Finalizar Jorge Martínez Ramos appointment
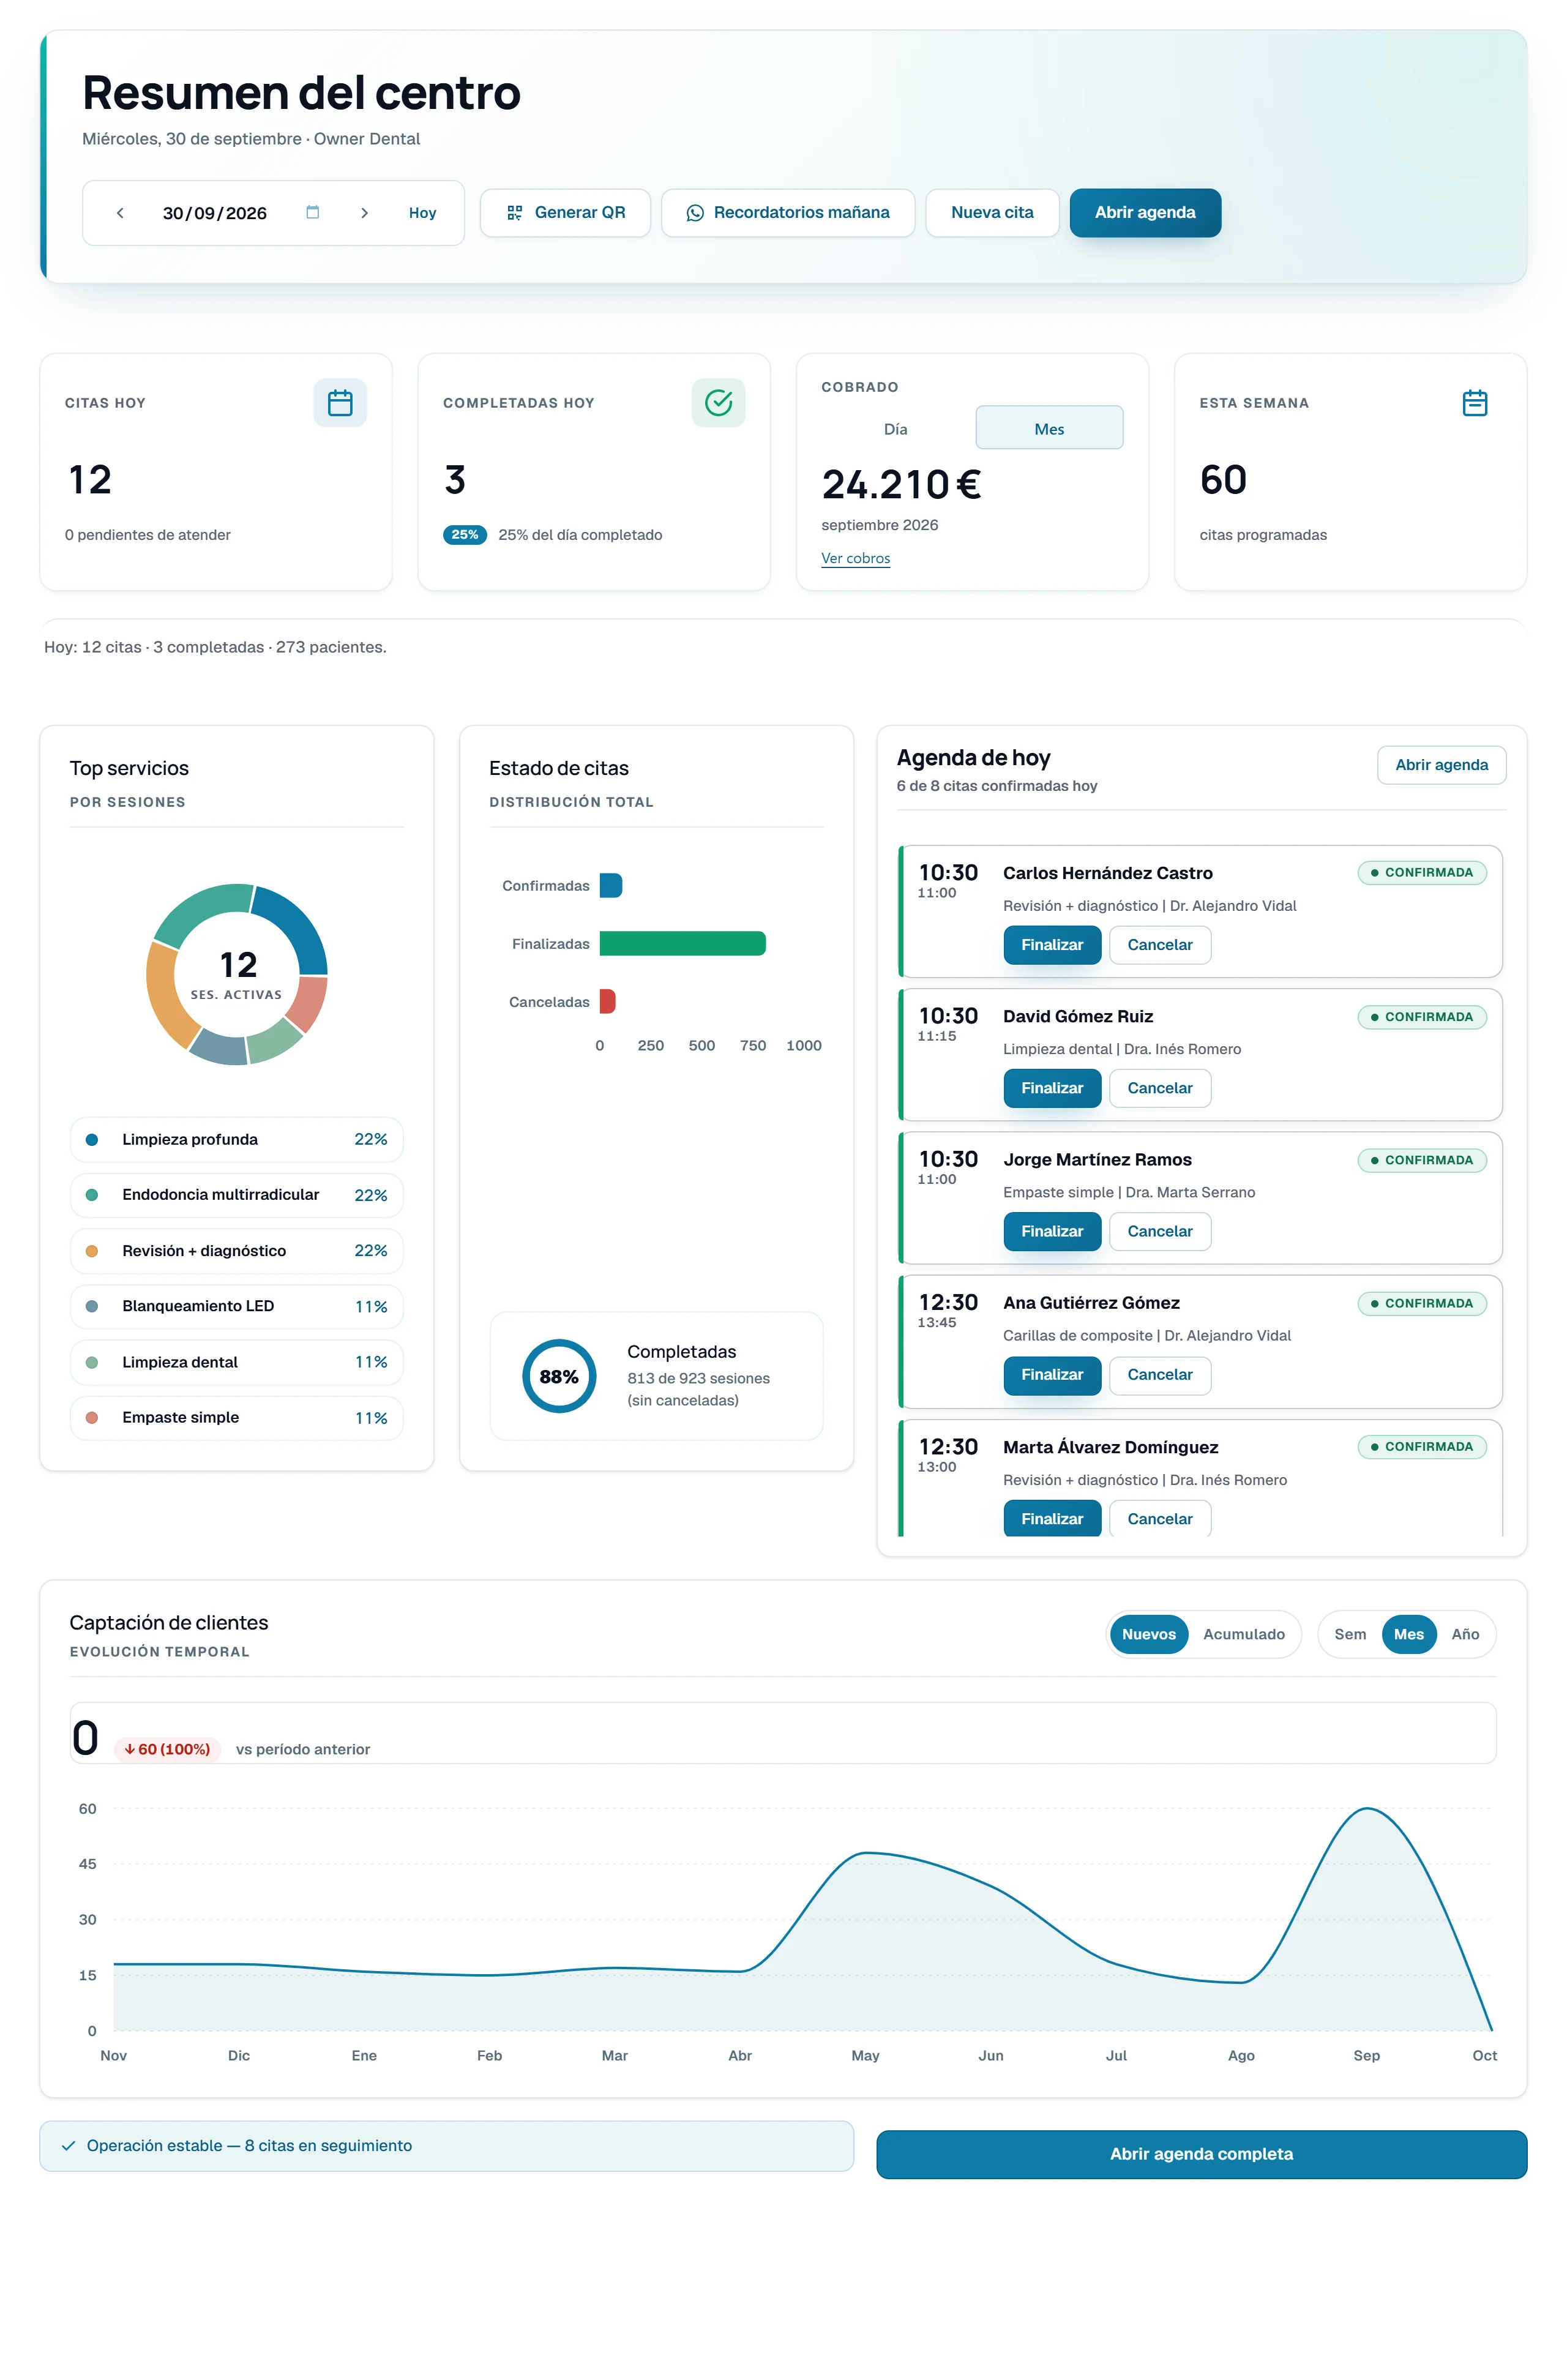Image resolution: width=1567 pixels, height=2380 pixels. click(x=1052, y=1231)
